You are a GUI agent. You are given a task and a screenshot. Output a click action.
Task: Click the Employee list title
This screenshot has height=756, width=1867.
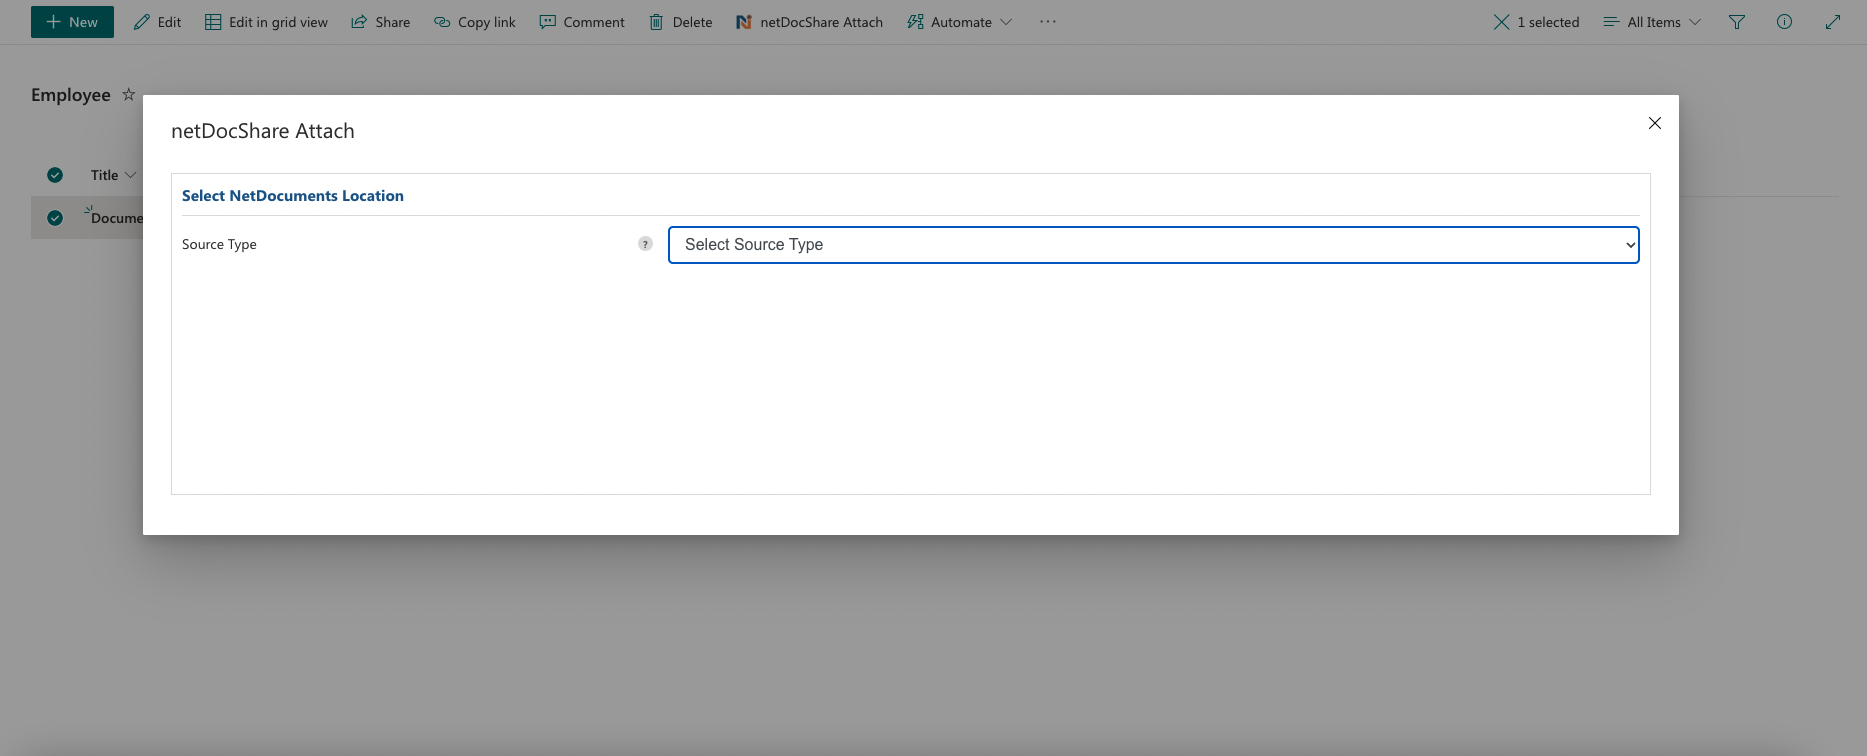(71, 95)
